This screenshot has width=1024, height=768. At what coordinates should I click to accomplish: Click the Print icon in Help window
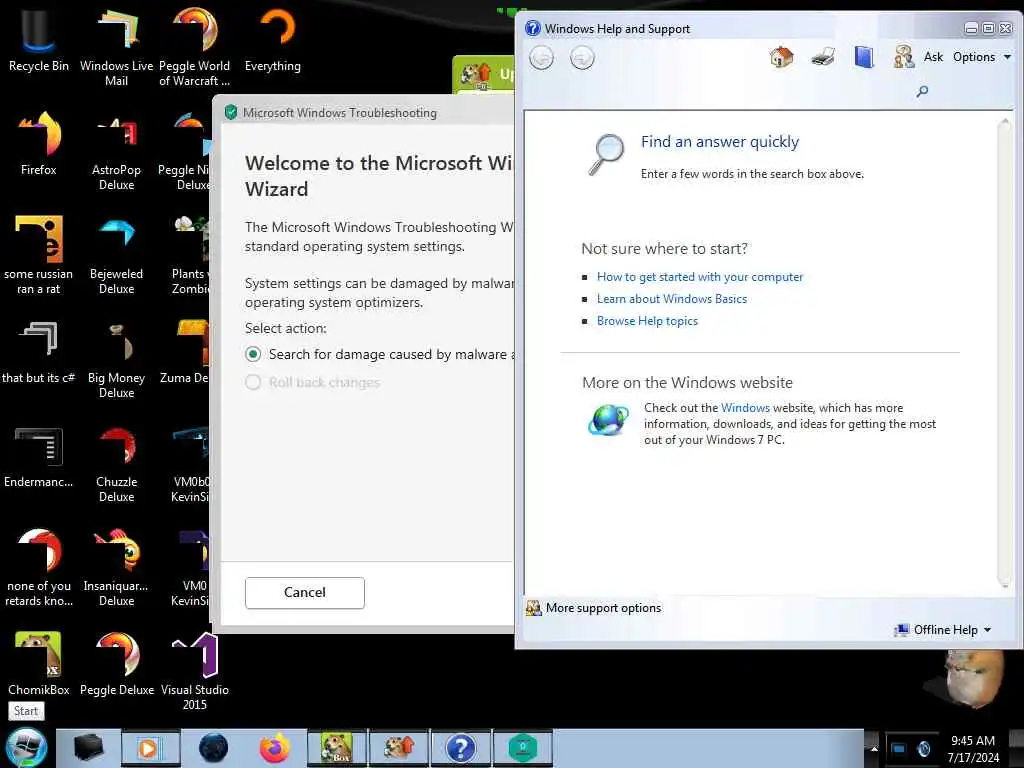[x=823, y=57]
